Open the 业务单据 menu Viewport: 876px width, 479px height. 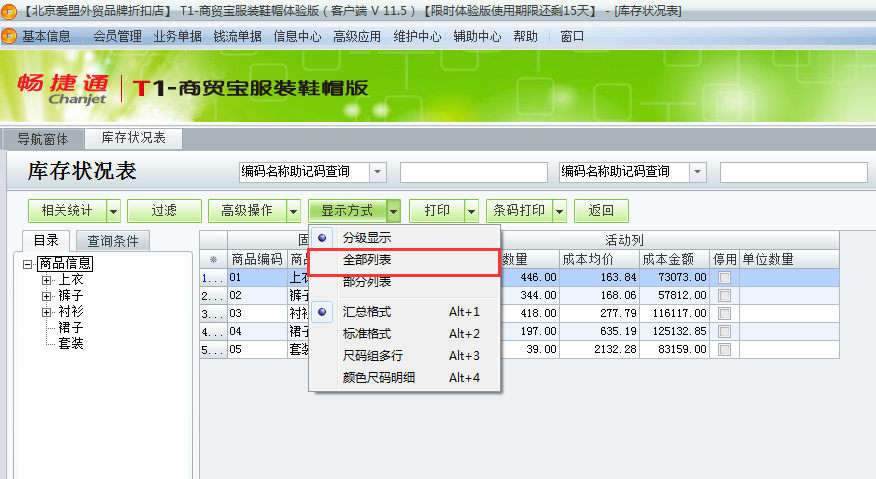click(177, 37)
